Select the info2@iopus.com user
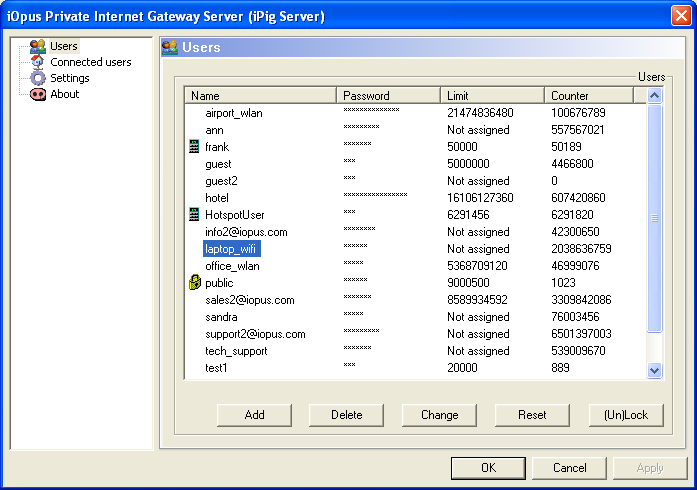Viewport: 697px width, 490px height. 246,232
